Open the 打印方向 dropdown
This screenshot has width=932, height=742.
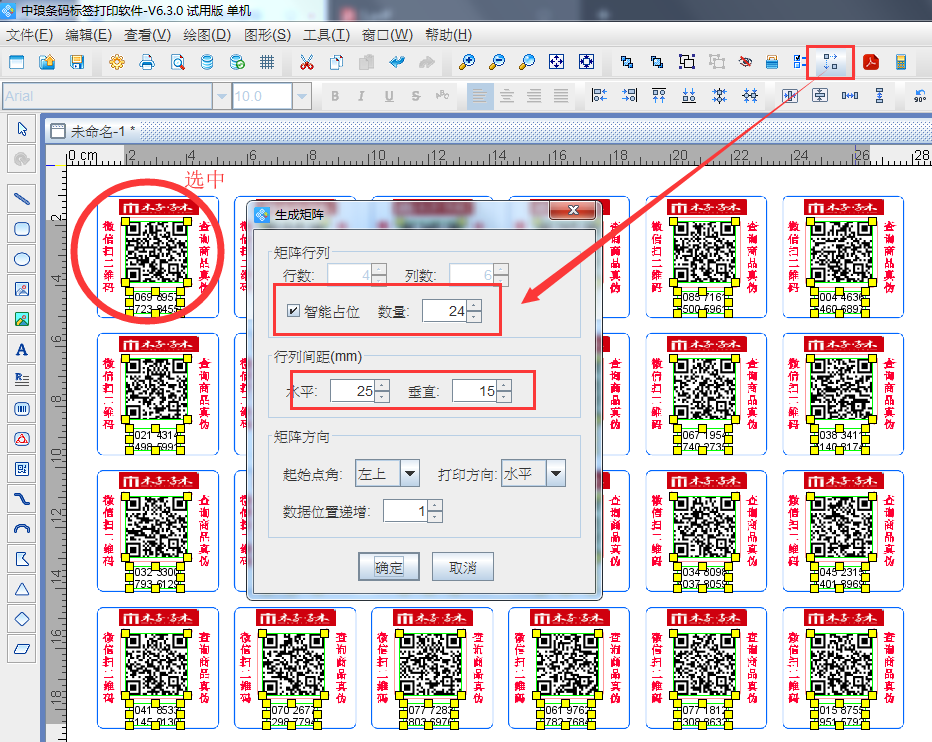tap(555, 473)
